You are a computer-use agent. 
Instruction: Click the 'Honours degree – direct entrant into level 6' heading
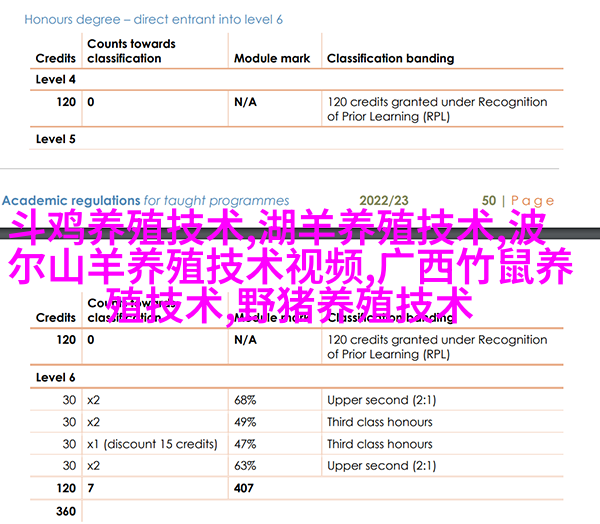pos(153,20)
